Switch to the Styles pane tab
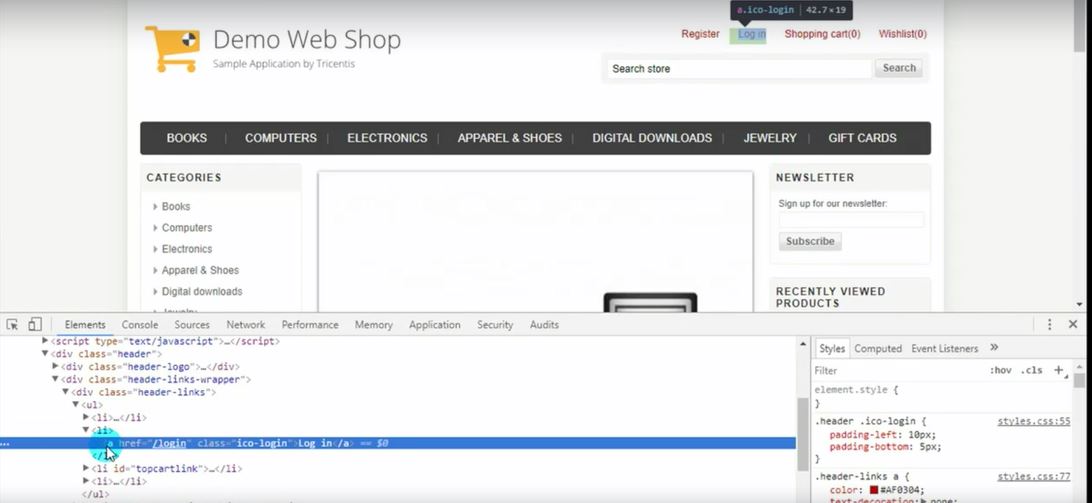The image size is (1092, 503). [831, 348]
